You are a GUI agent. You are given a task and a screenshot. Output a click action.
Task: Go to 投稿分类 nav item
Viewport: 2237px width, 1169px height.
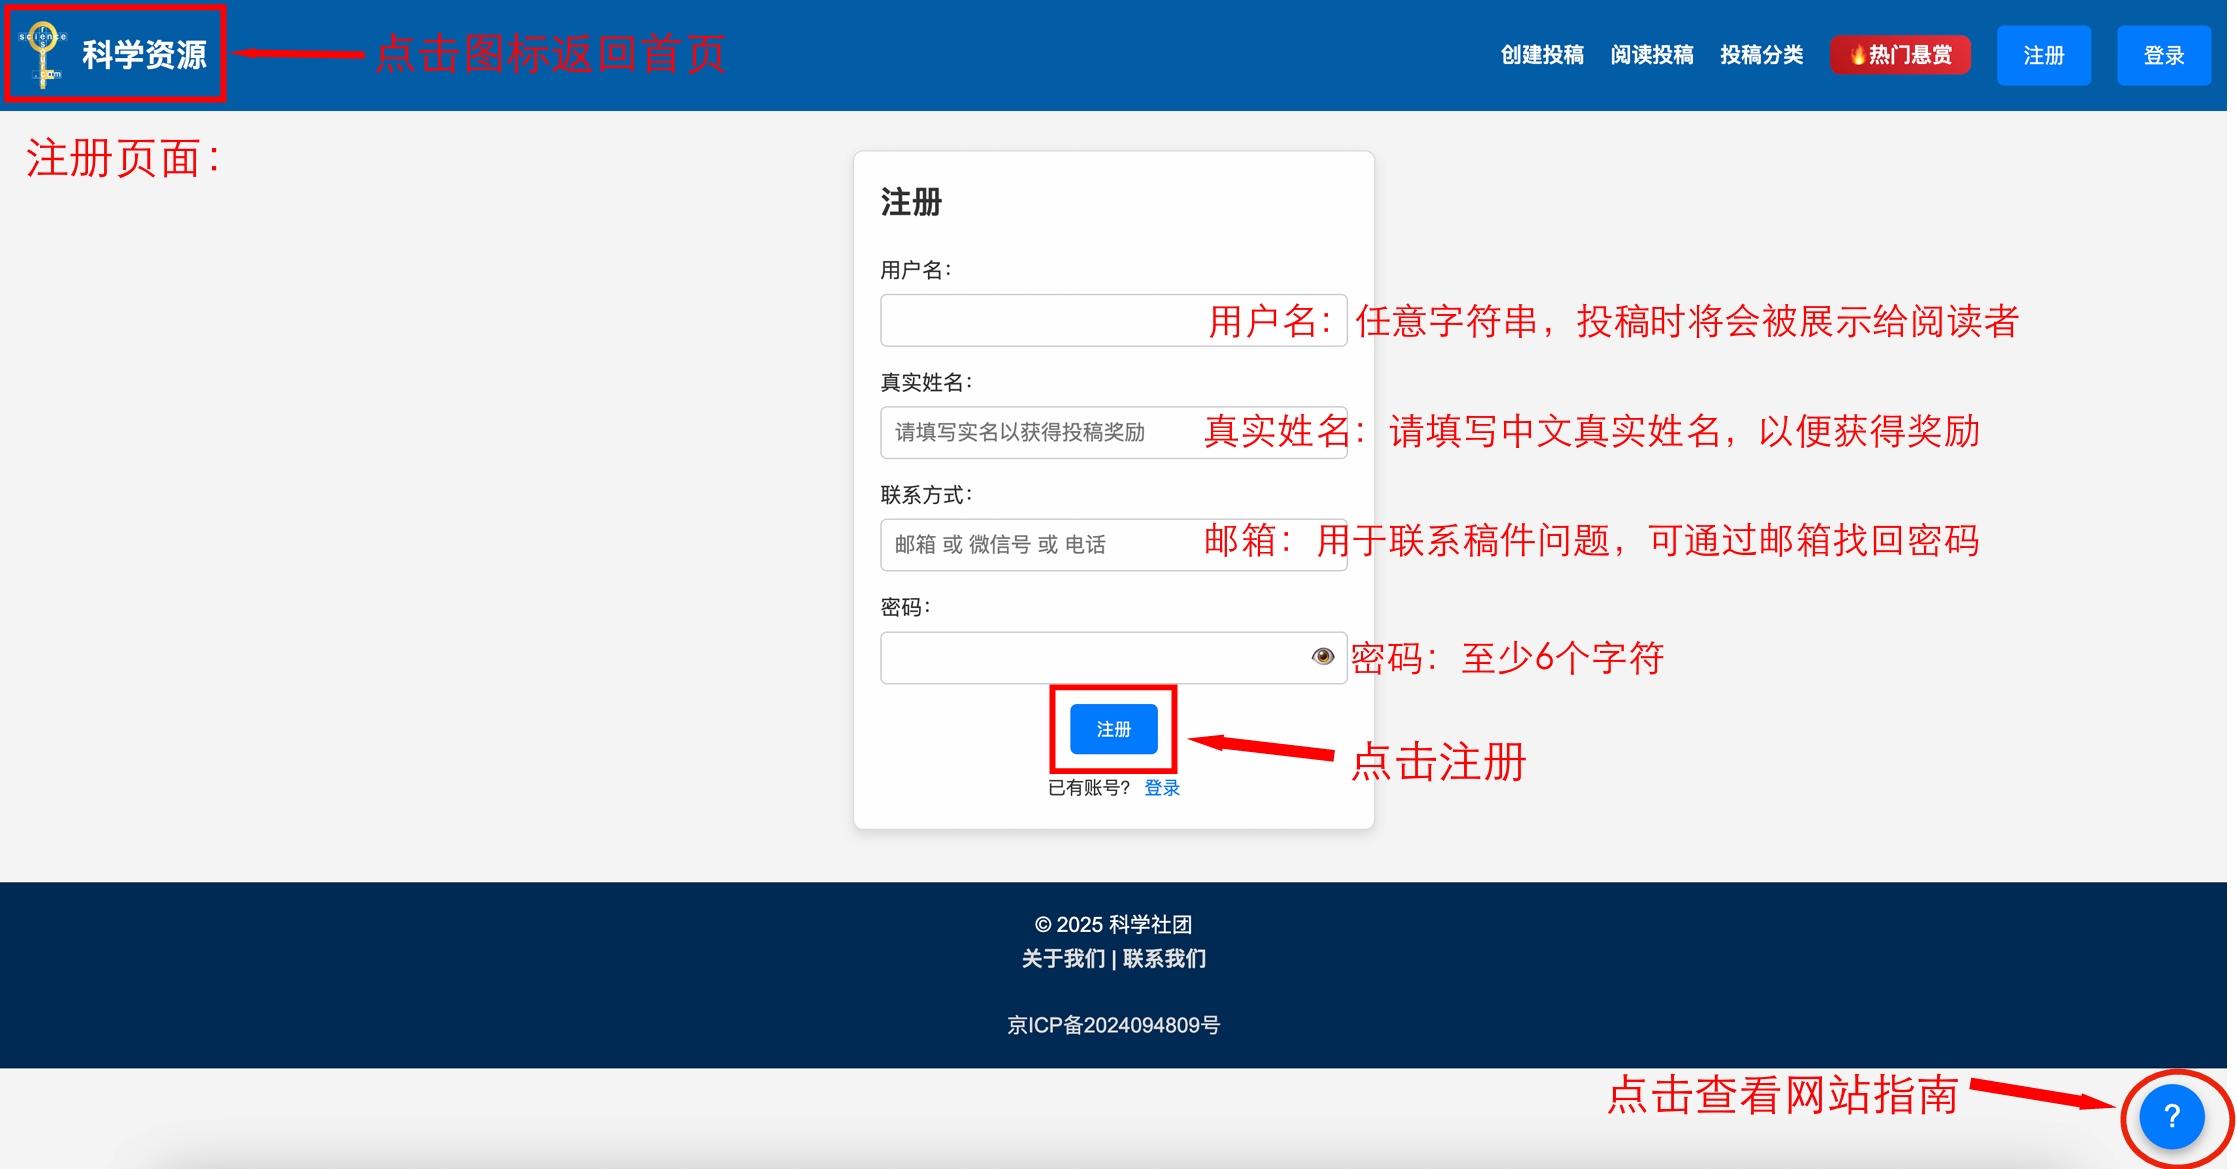coord(1762,55)
